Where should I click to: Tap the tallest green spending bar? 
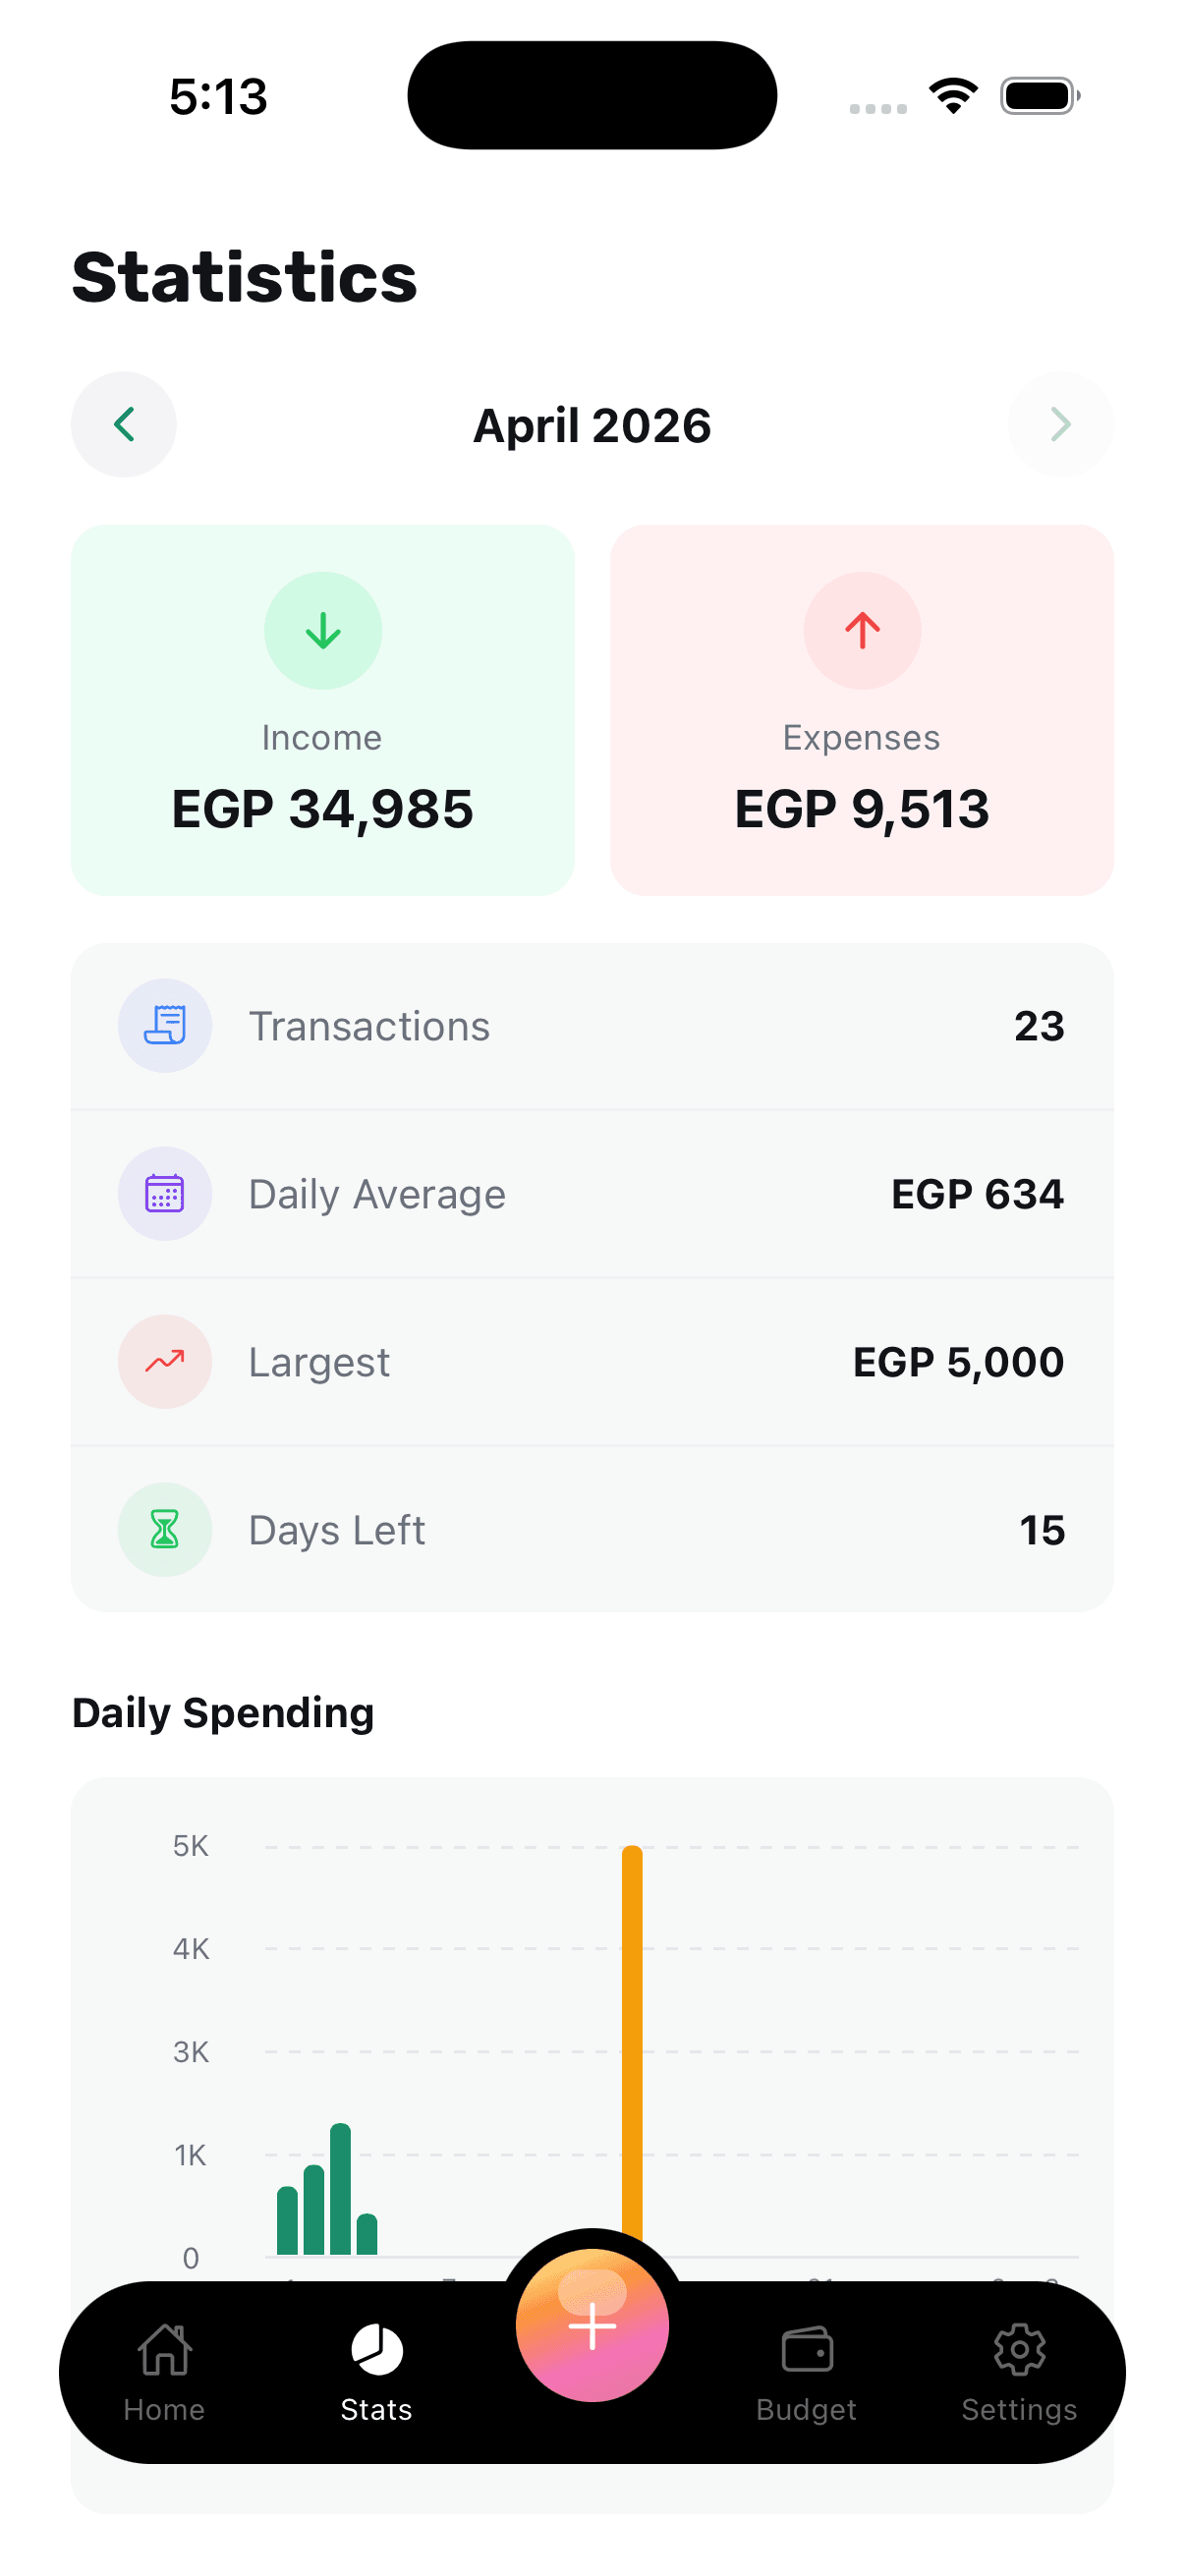click(340, 2188)
